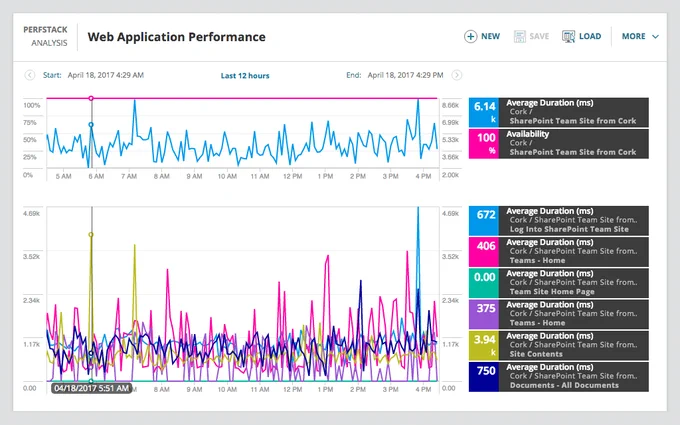Click the PERFSTACK ANALYSIS label
Screen dimensions: 680x425
tap(46, 36)
